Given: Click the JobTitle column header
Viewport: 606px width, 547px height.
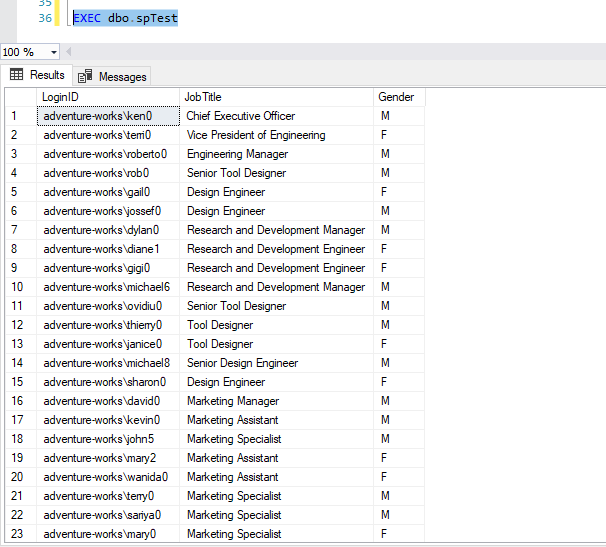Looking at the screenshot, I should (x=276, y=97).
